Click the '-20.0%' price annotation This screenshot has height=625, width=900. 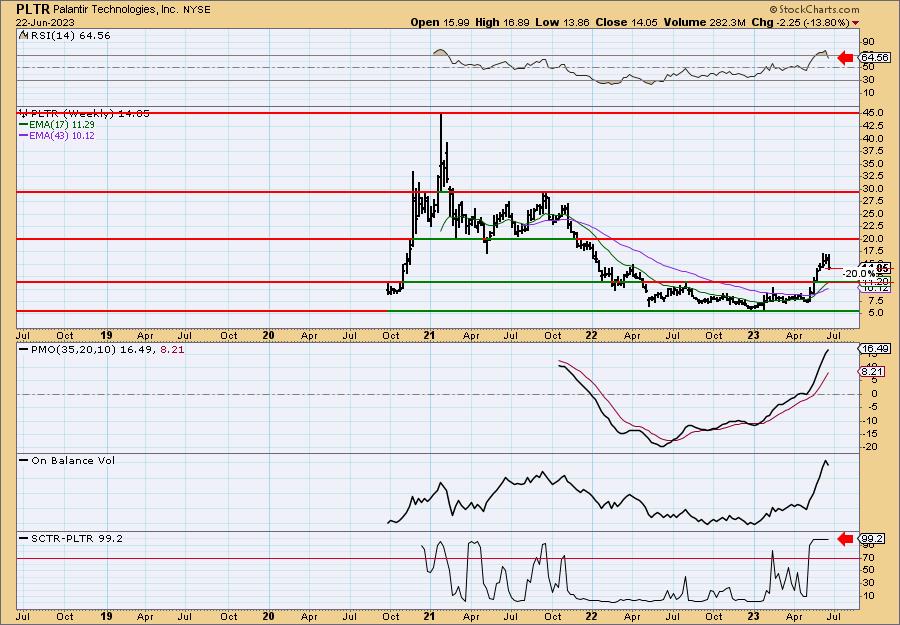click(x=858, y=274)
